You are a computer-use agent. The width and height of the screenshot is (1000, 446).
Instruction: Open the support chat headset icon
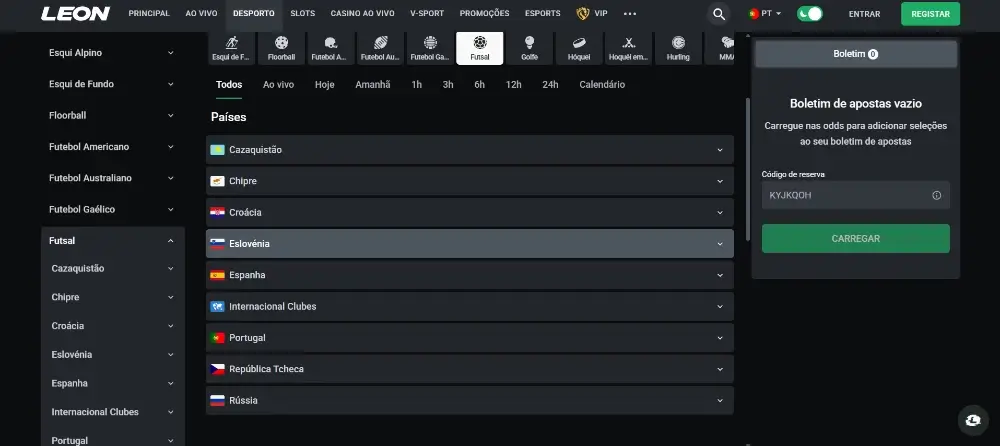coord(972,419)
